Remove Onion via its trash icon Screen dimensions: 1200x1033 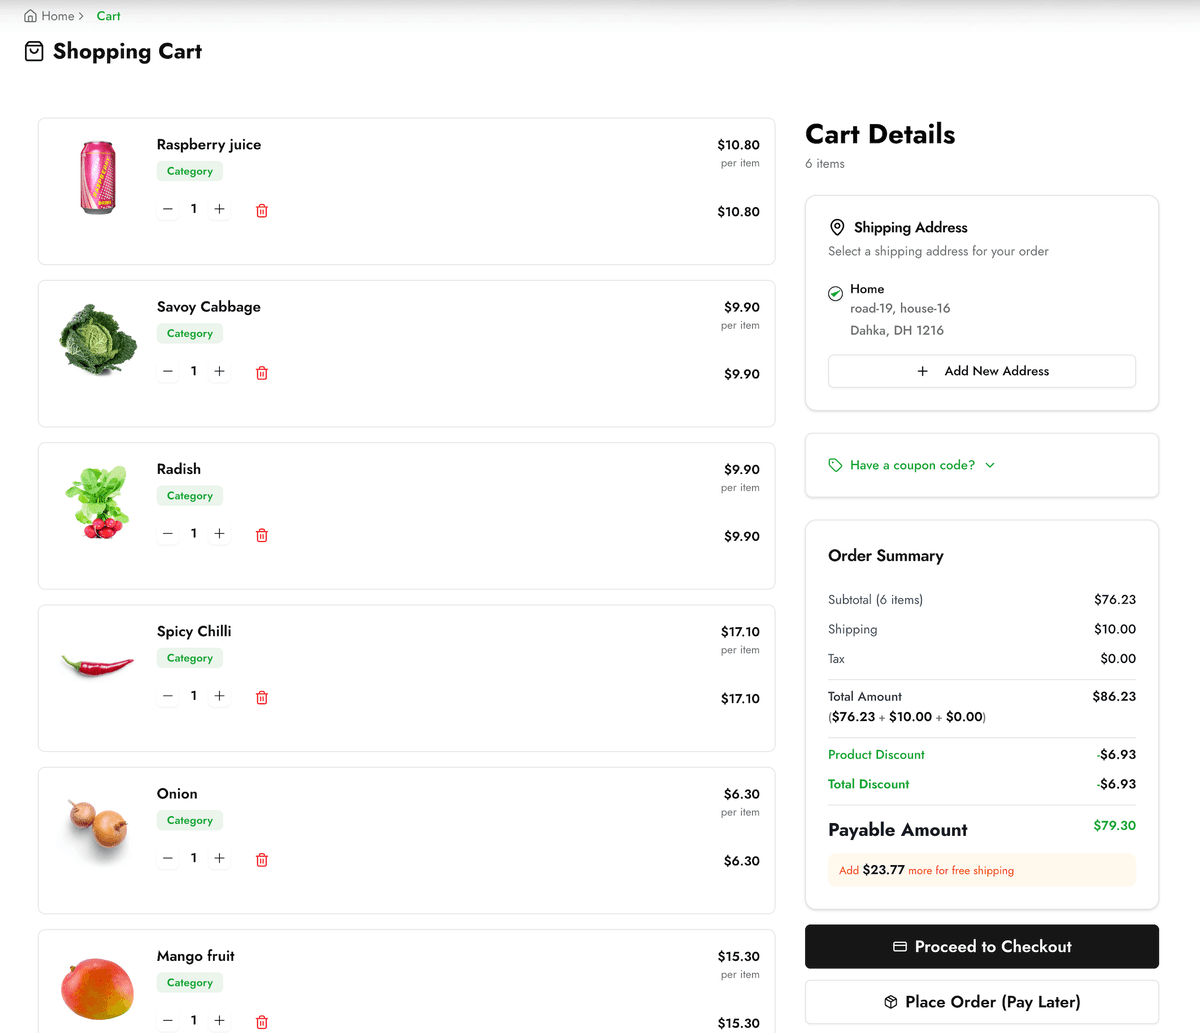(x=262, y=859)
